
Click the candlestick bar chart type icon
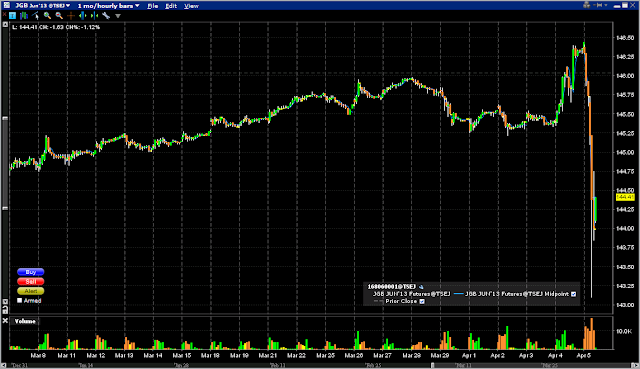pos(24,16)
